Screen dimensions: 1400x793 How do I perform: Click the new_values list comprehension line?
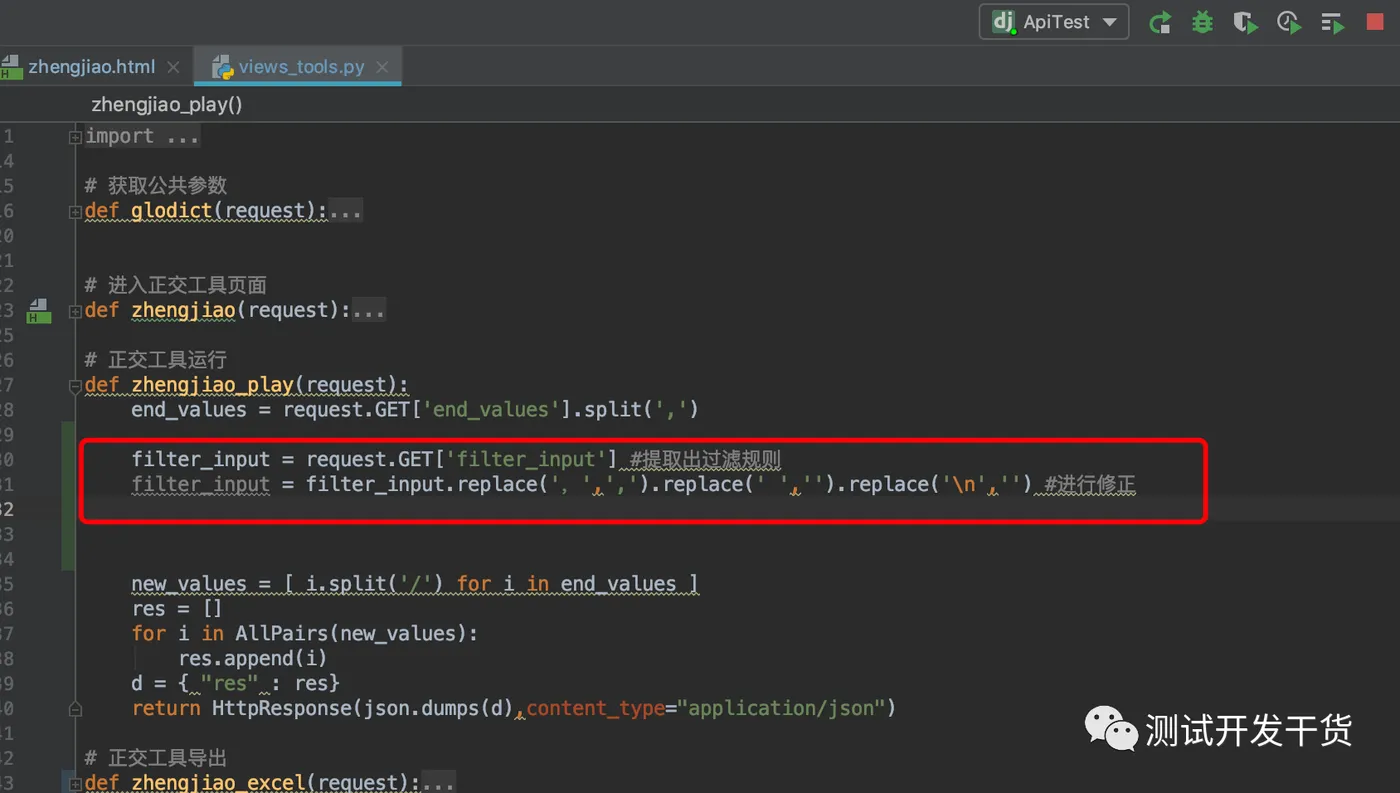pos(415,584)
